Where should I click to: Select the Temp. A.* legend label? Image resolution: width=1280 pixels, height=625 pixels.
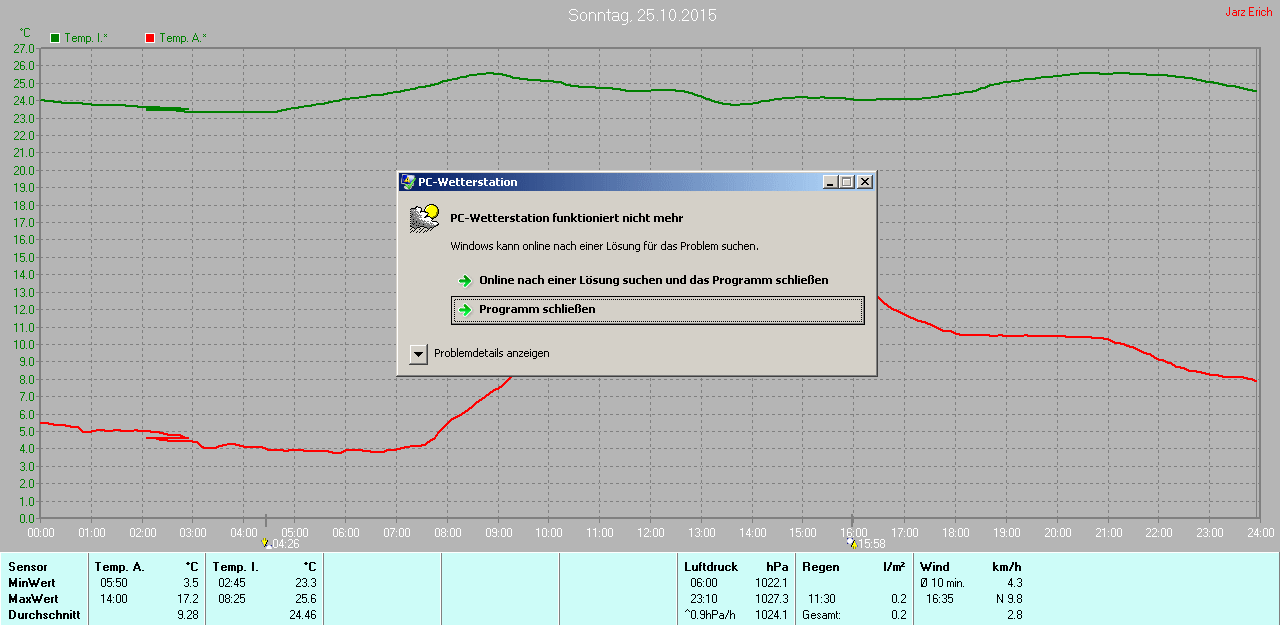183,38
